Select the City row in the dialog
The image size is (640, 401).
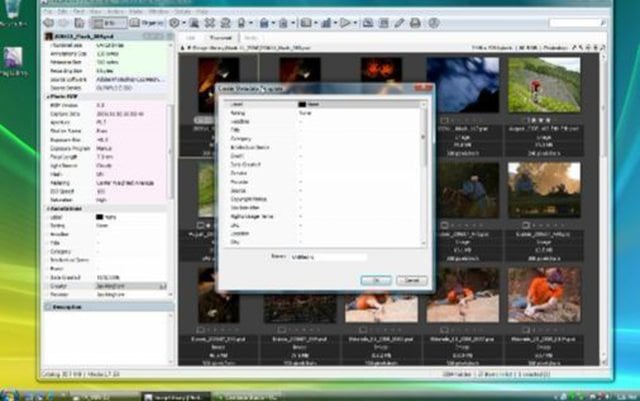[322, 242]
